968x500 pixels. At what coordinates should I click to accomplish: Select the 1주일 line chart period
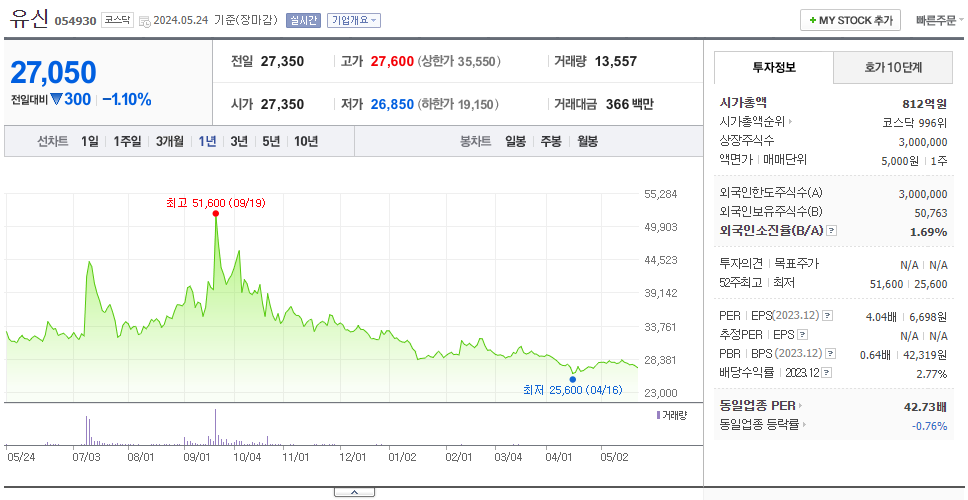click(127, 141)
